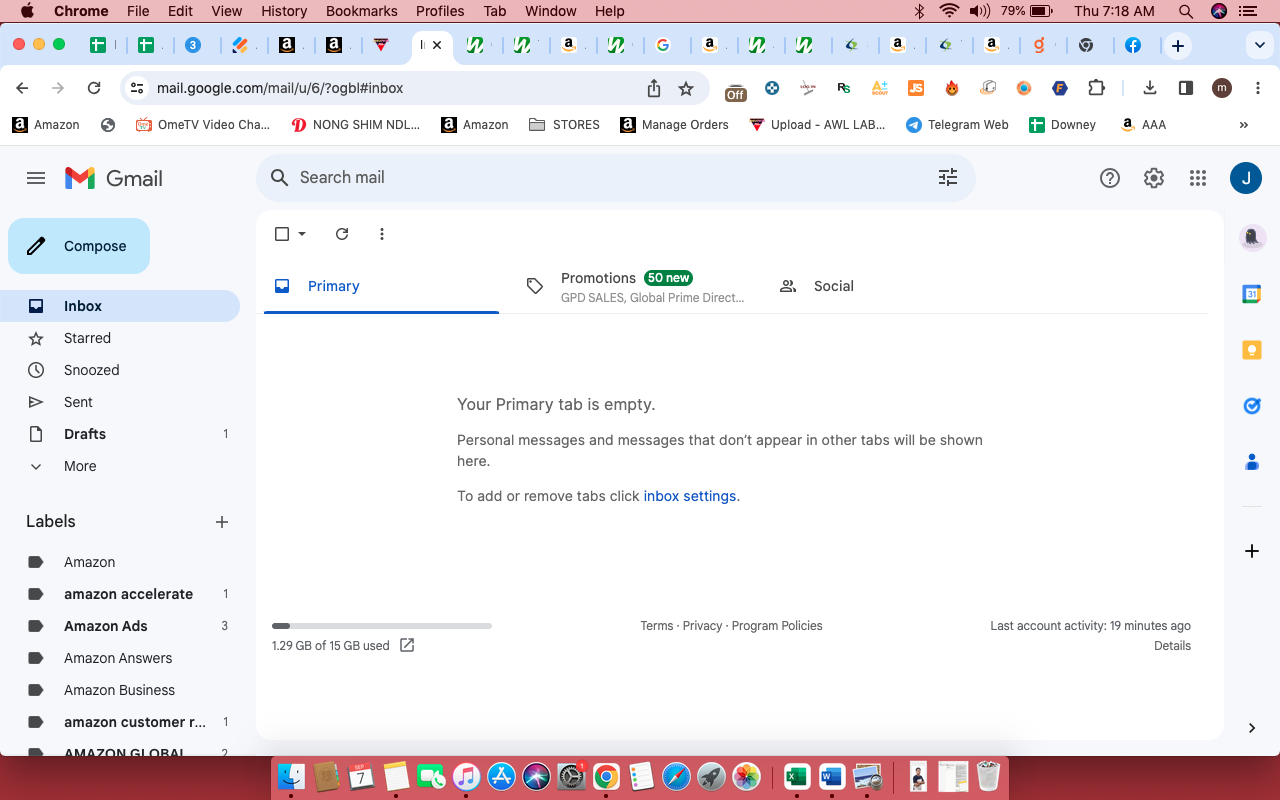Hide Gmail side panel arrow
This screenshot has width=1280, height=800.
point(1251,728)
